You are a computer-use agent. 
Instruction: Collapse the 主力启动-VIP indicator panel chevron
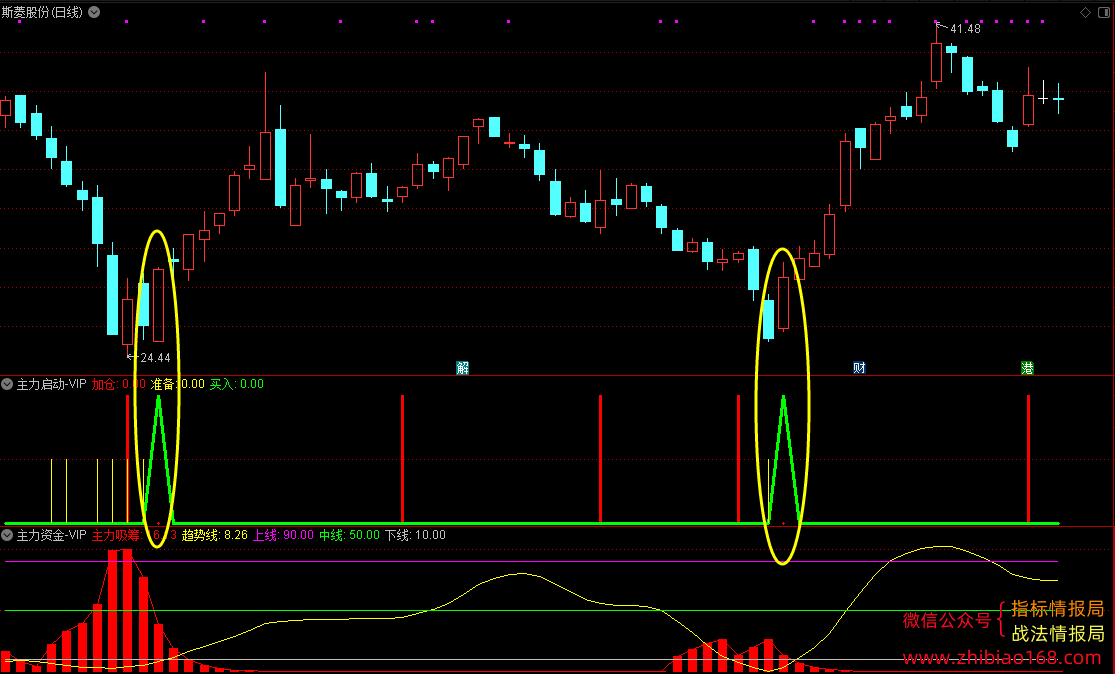(x=7, y=384)
